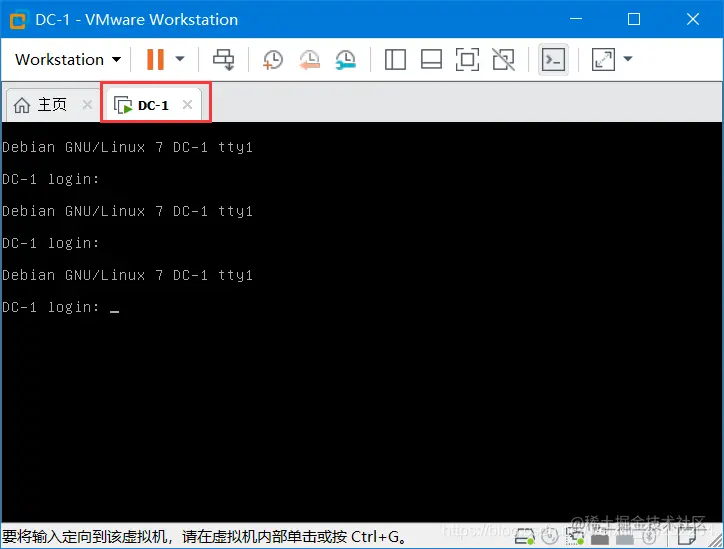Image resolution: width=724 pixels, height=549 pixels.
Task: Close the 主页 home tab
Action: click(x=87, y=105)
